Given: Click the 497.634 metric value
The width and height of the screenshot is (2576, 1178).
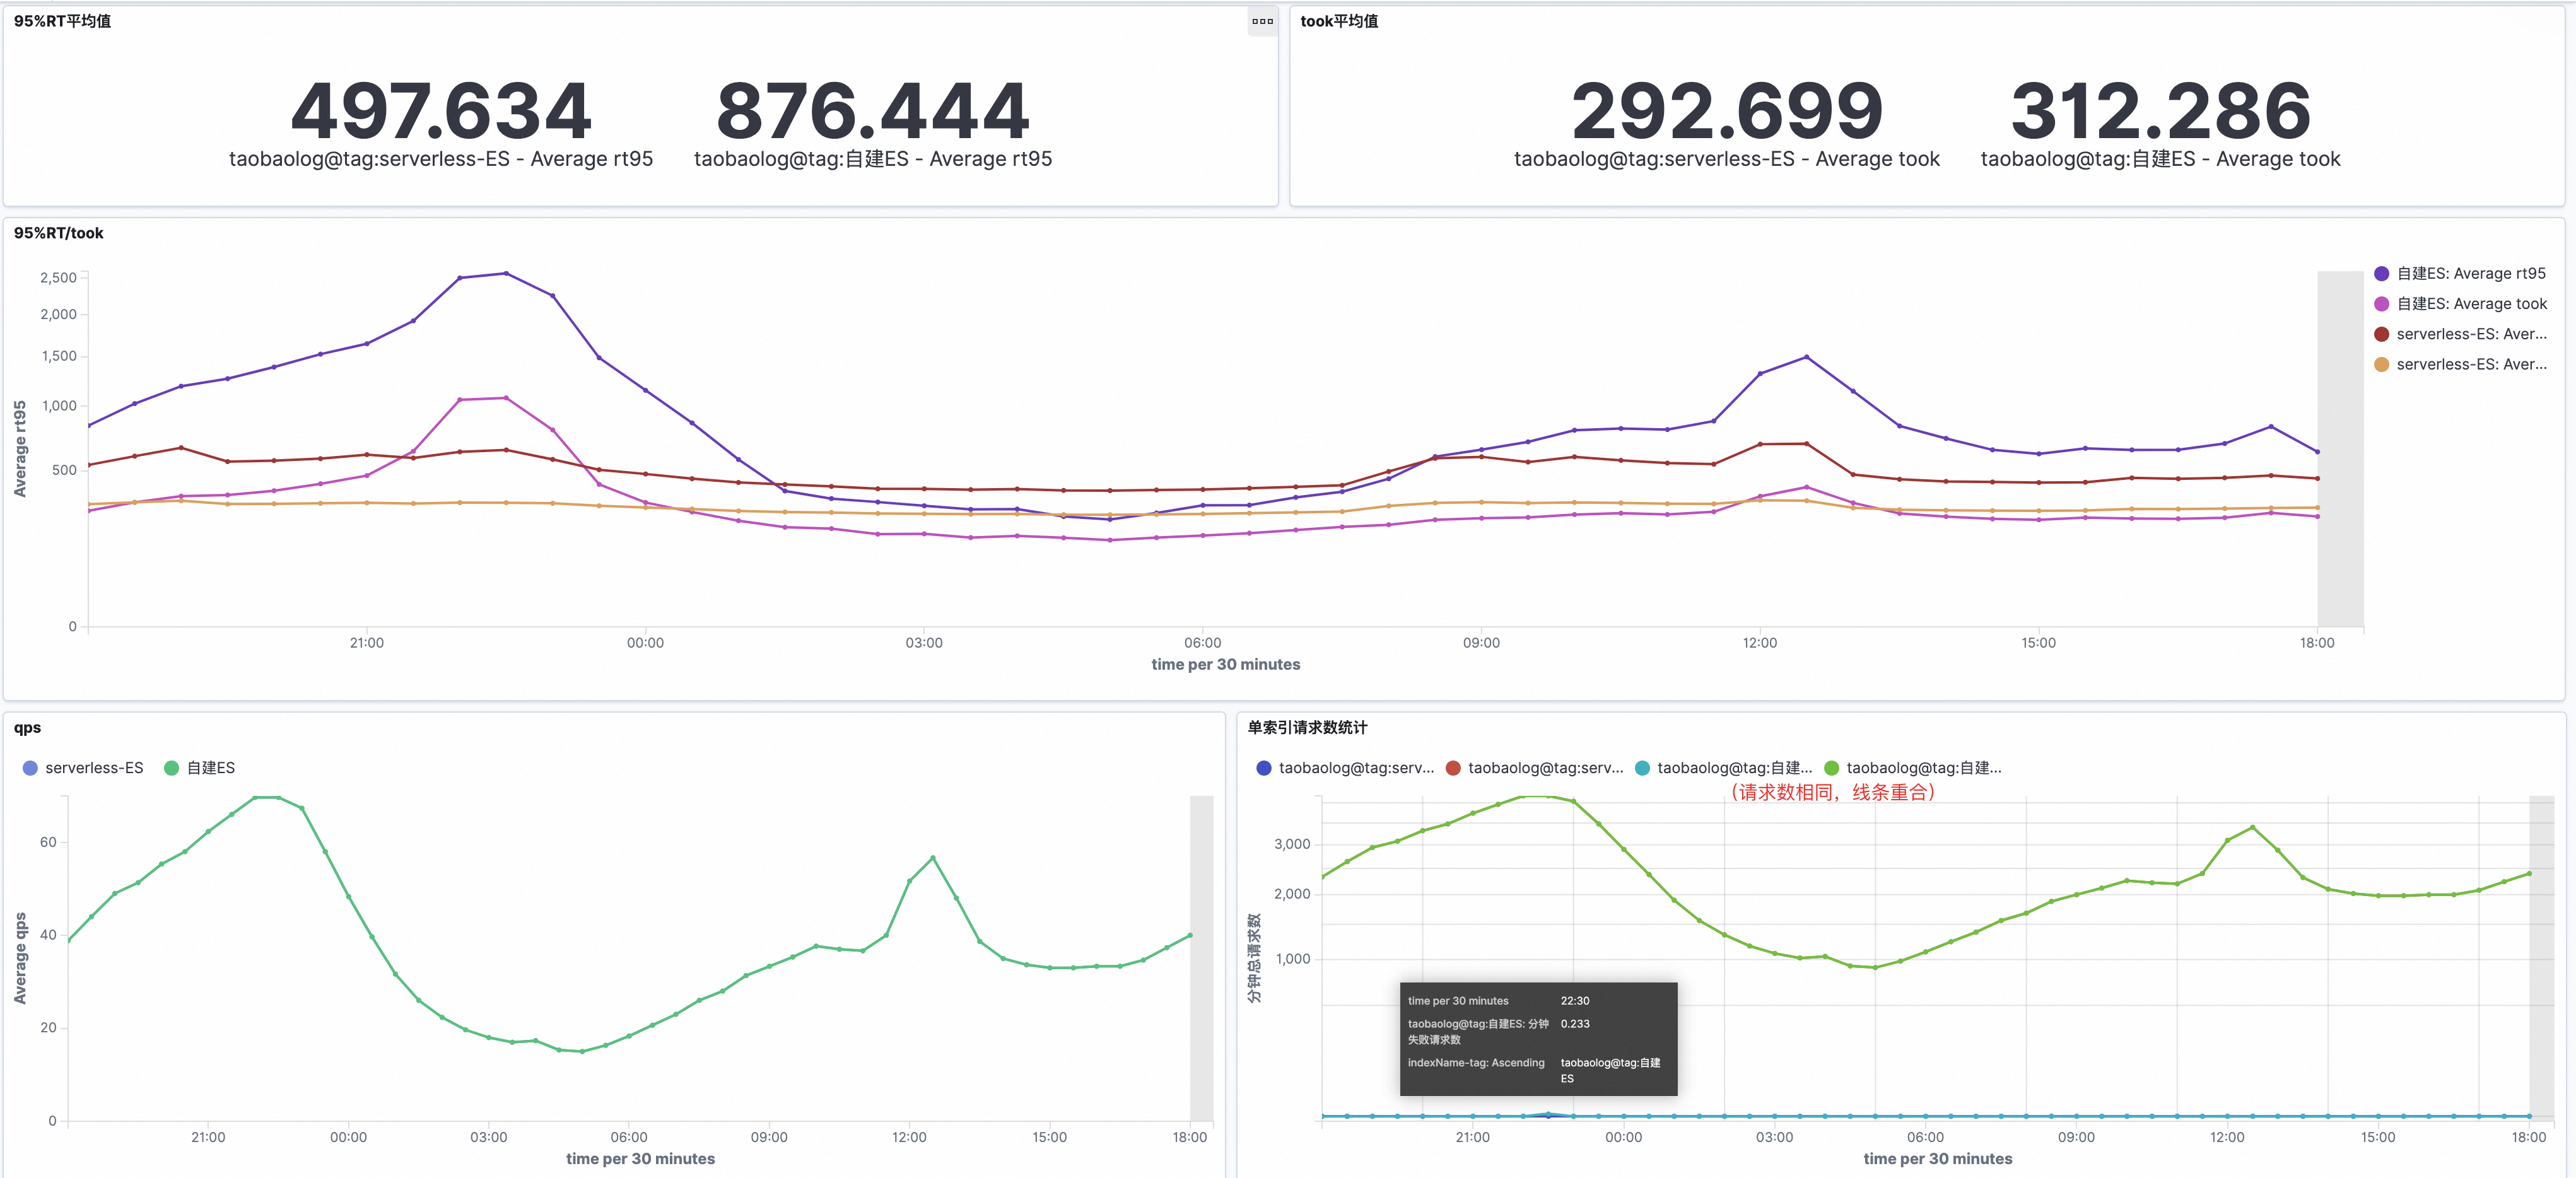Looking at the screenshot, I should [442, 108].
